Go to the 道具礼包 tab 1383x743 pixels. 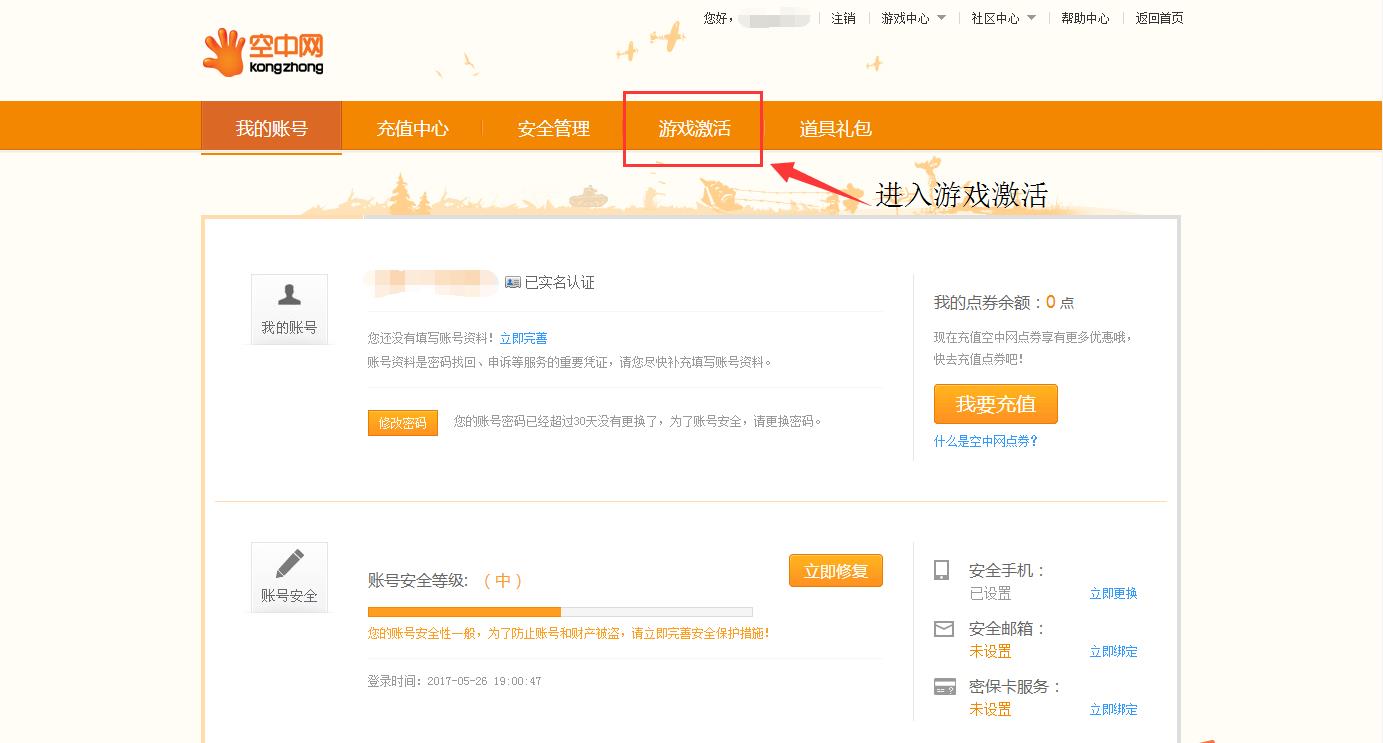(835, 129)
